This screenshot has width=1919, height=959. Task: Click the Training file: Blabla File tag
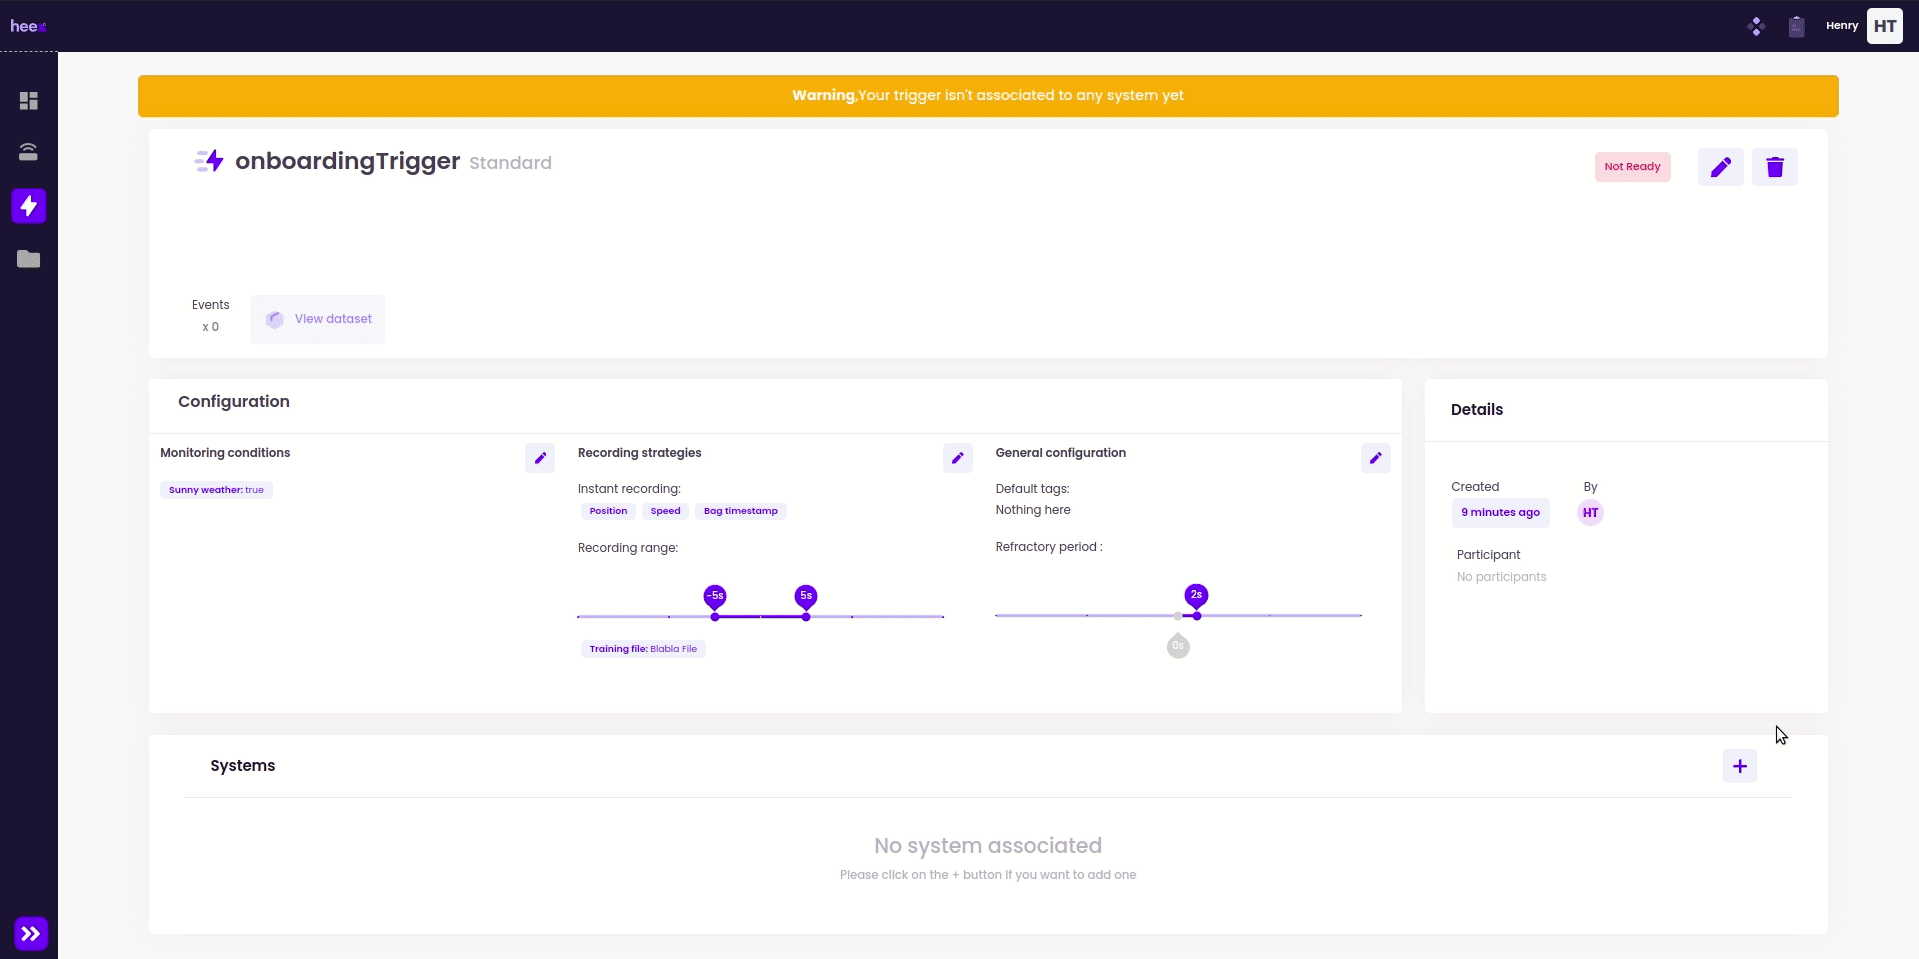click(643, 649)
